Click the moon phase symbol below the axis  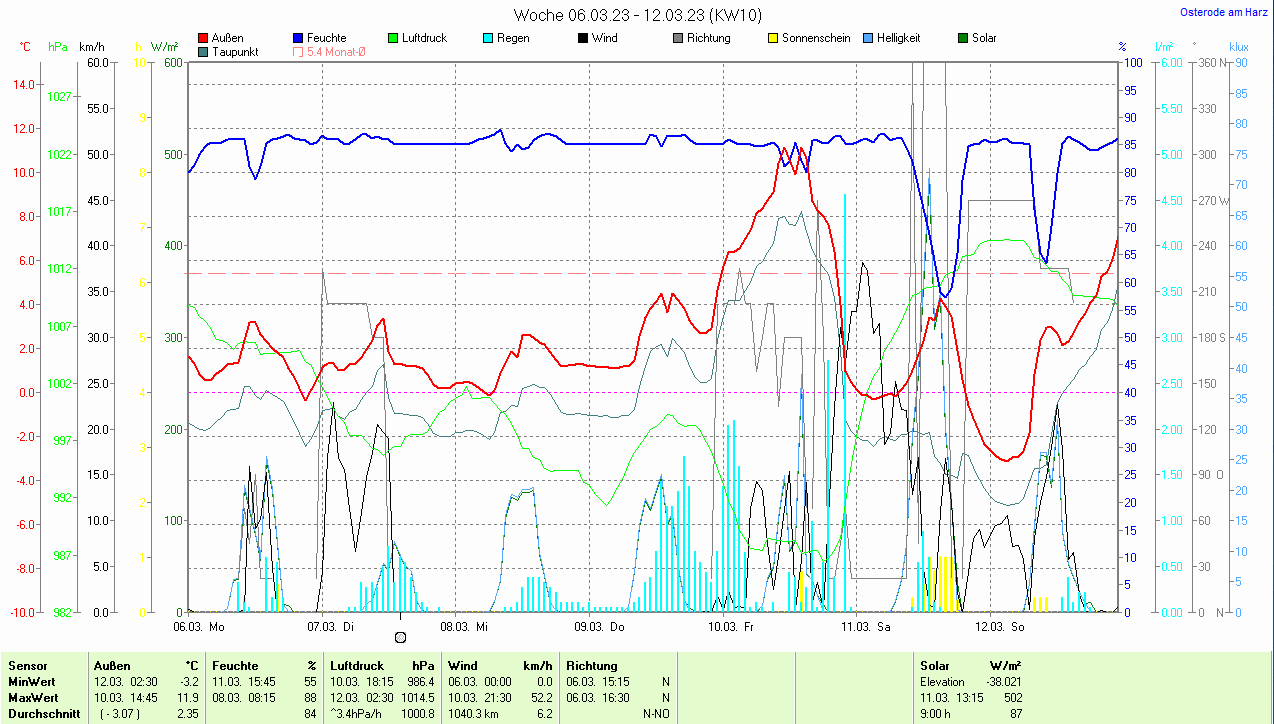click(x=401, y=637)
